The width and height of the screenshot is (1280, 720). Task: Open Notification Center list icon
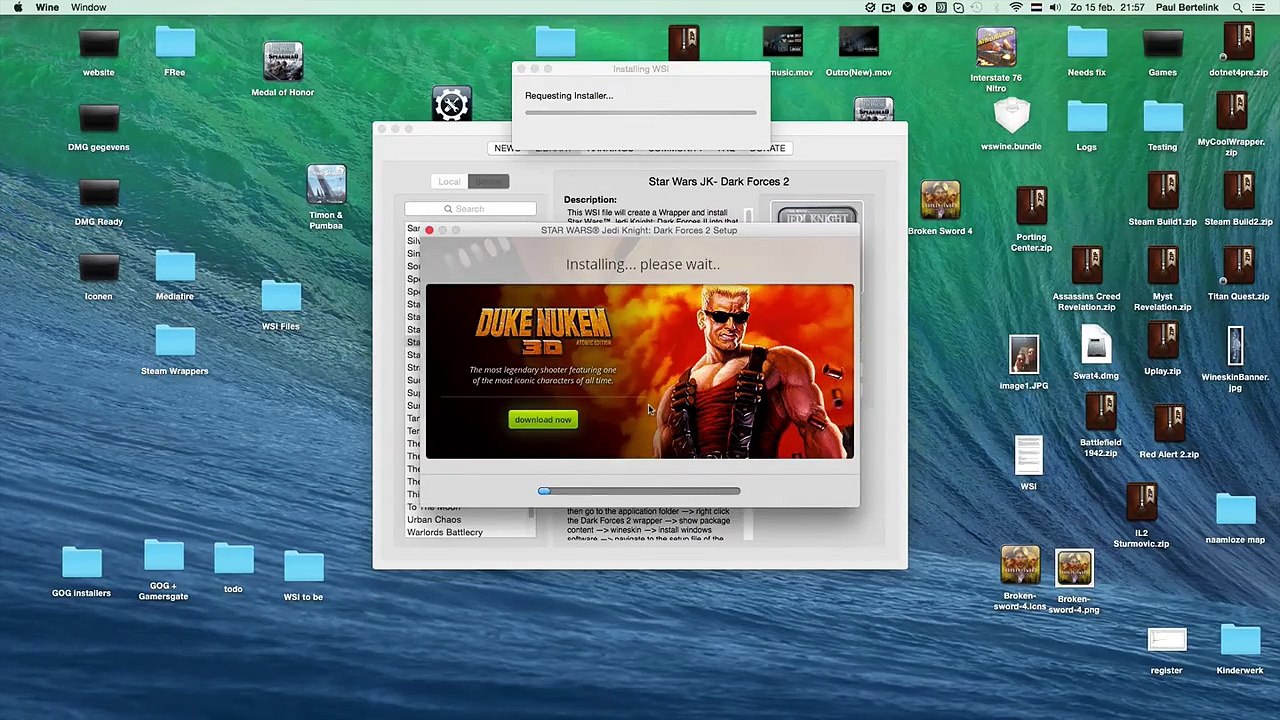point(1258,8)
